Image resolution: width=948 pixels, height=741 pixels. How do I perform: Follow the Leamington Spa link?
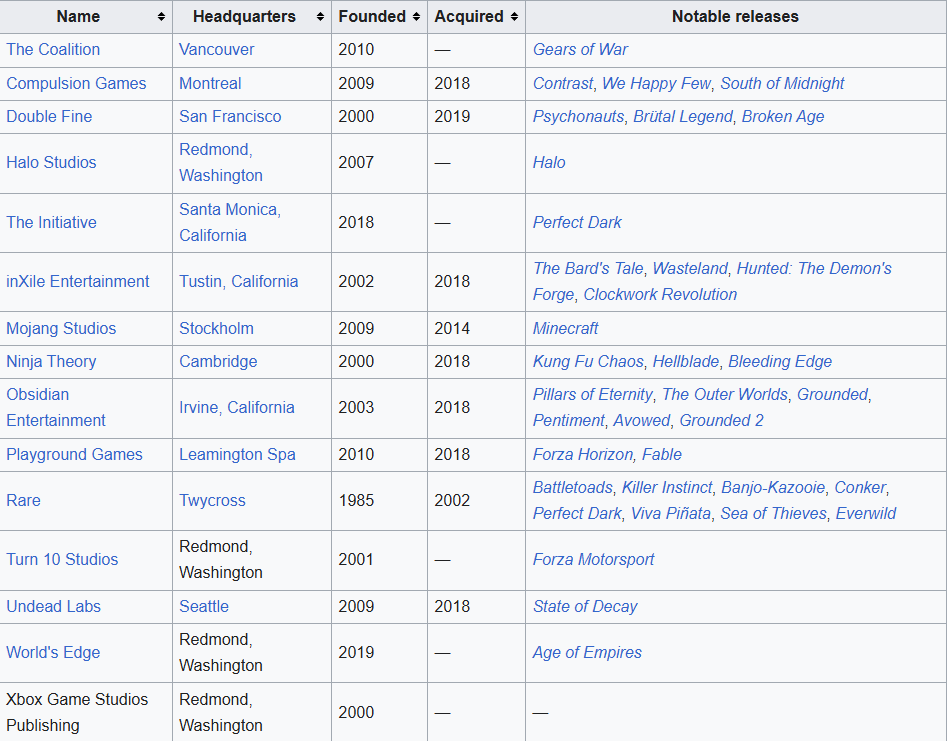[237, 455]
